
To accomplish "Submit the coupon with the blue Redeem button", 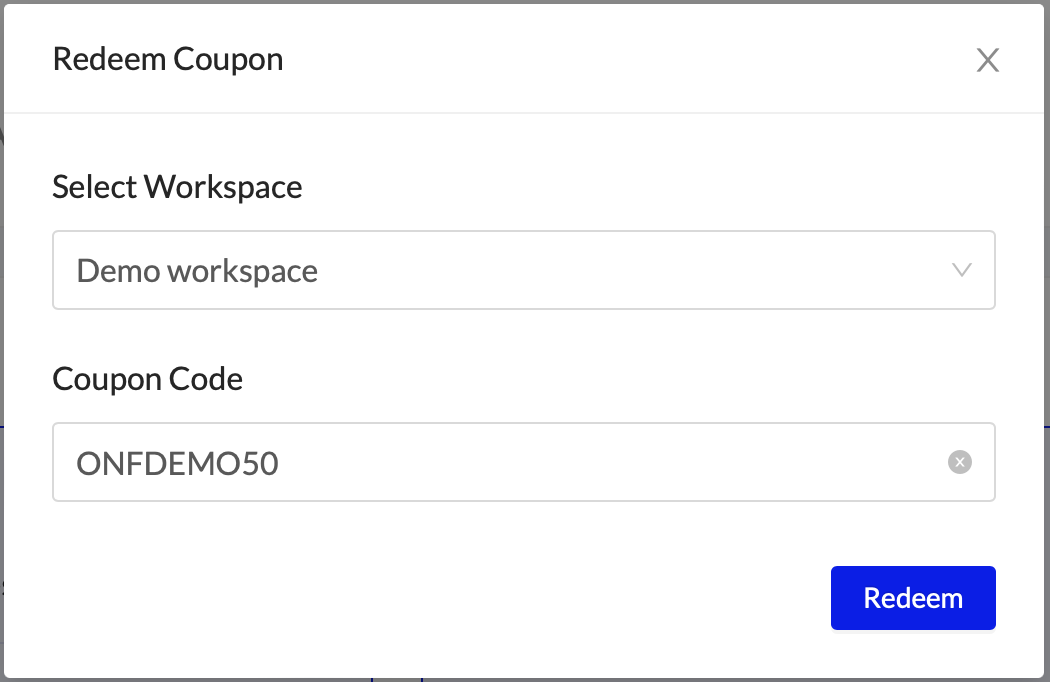I will click(913, 598).
